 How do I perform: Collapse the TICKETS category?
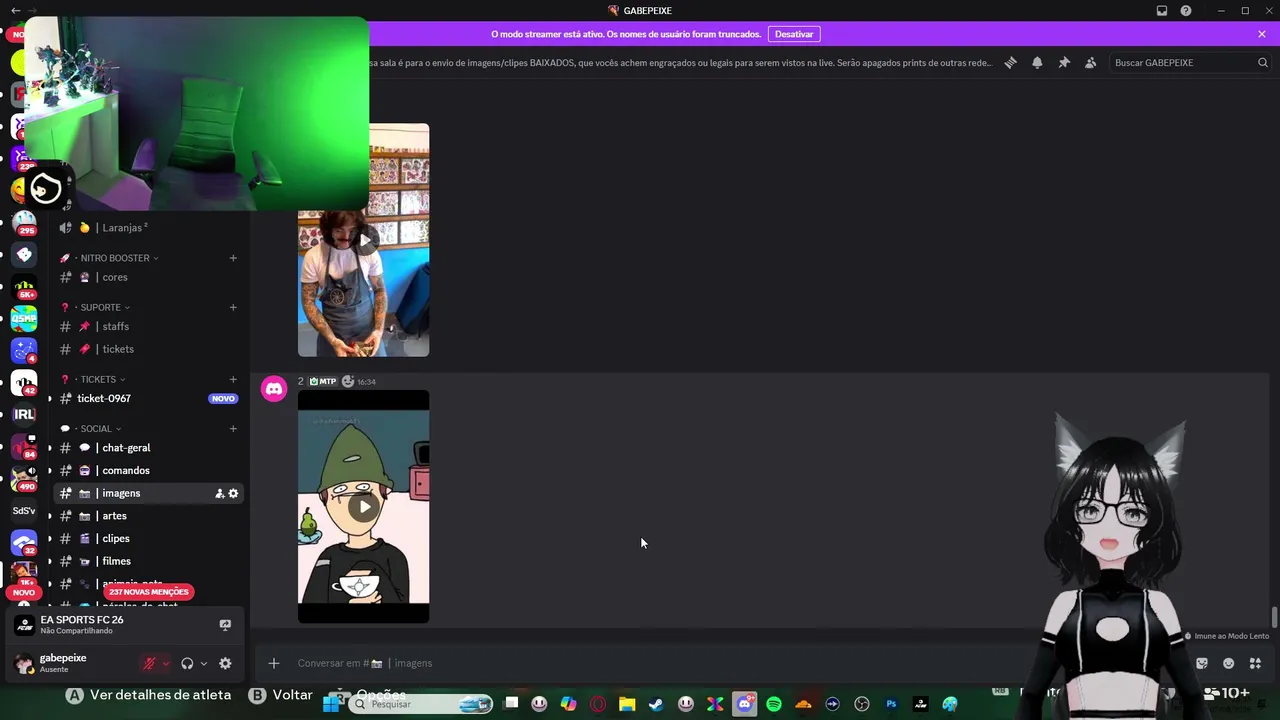click(x=98, y=379)
